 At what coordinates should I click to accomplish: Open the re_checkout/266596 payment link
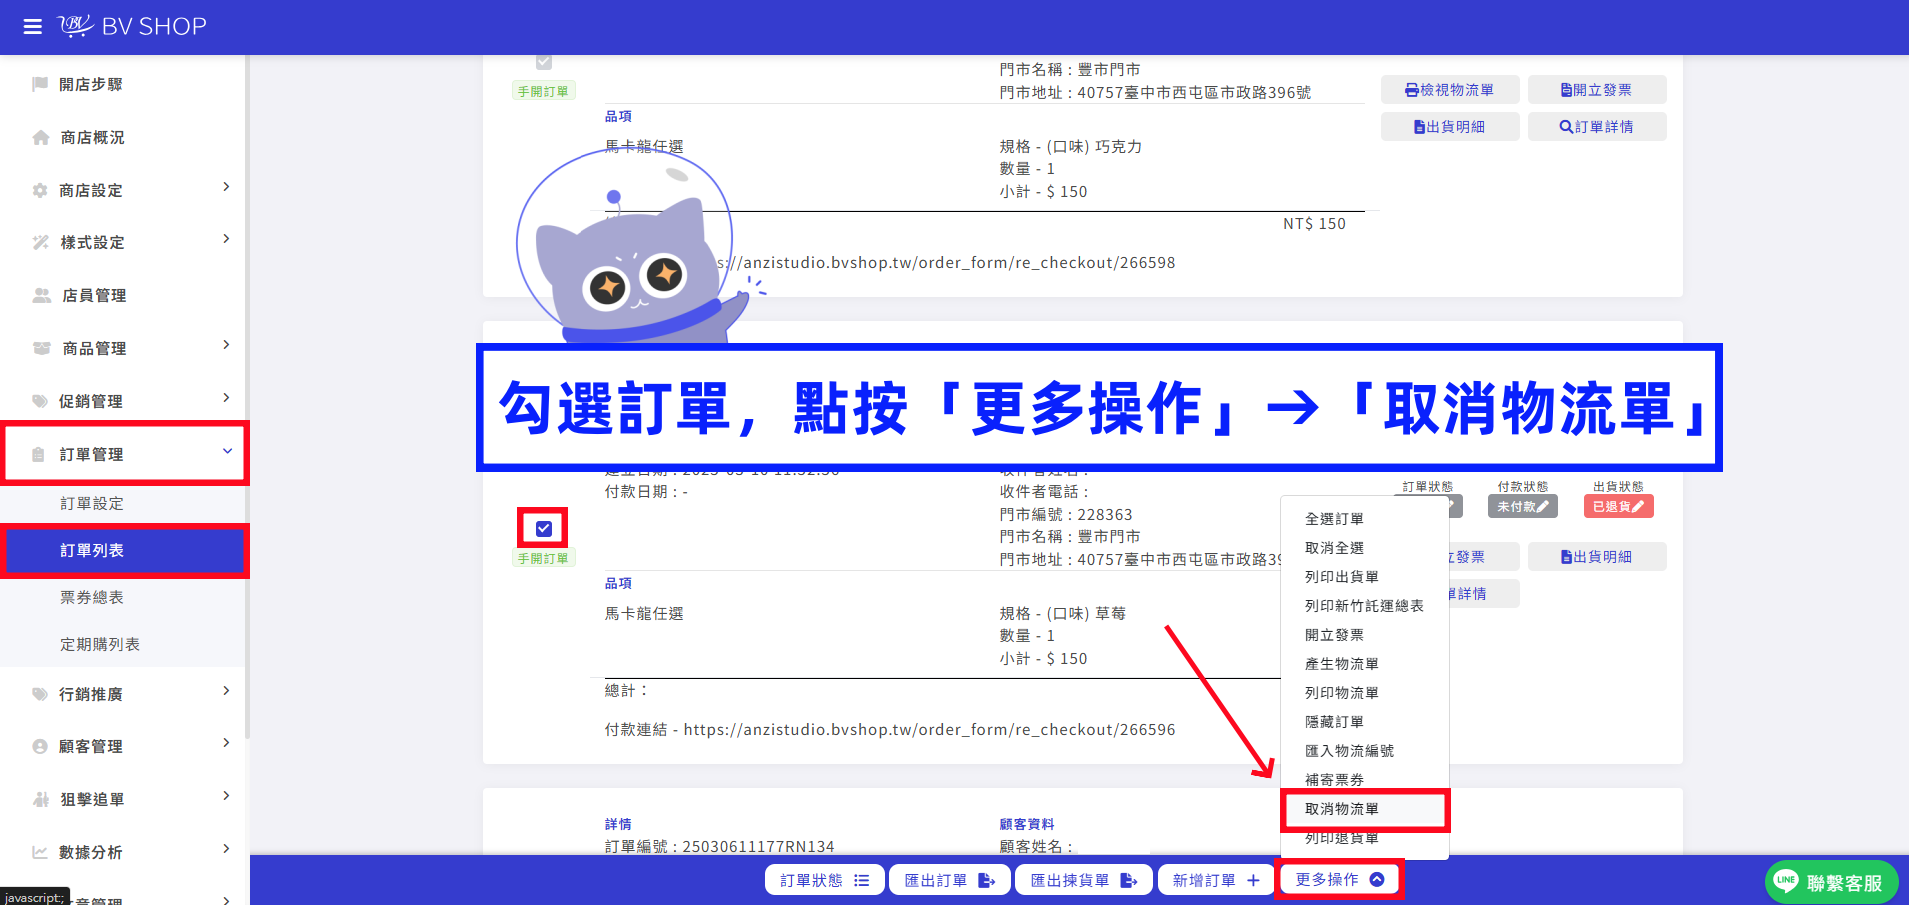click(x=929, y=730)
